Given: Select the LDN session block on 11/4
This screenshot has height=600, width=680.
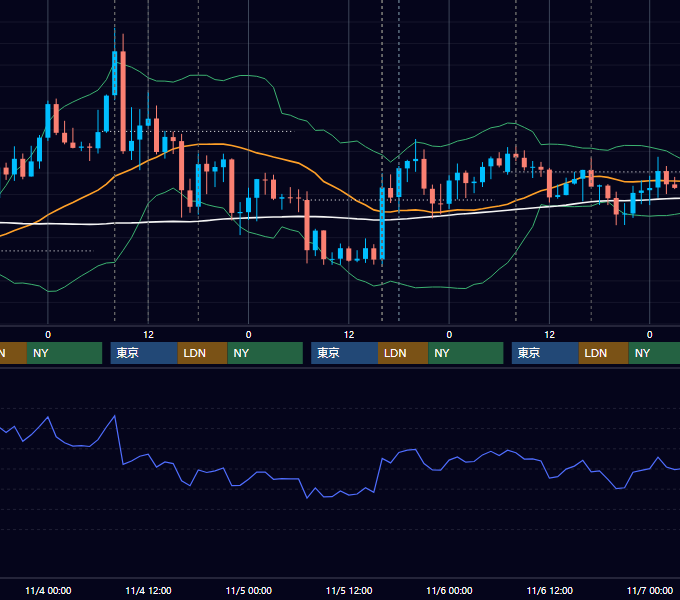Looking at the screenshot, I should (203, 353).
